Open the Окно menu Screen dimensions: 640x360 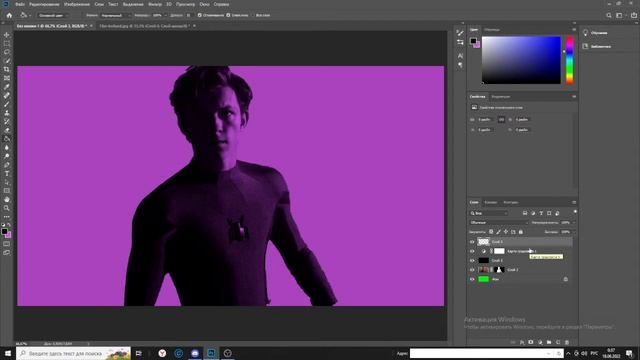click(204, 4)
